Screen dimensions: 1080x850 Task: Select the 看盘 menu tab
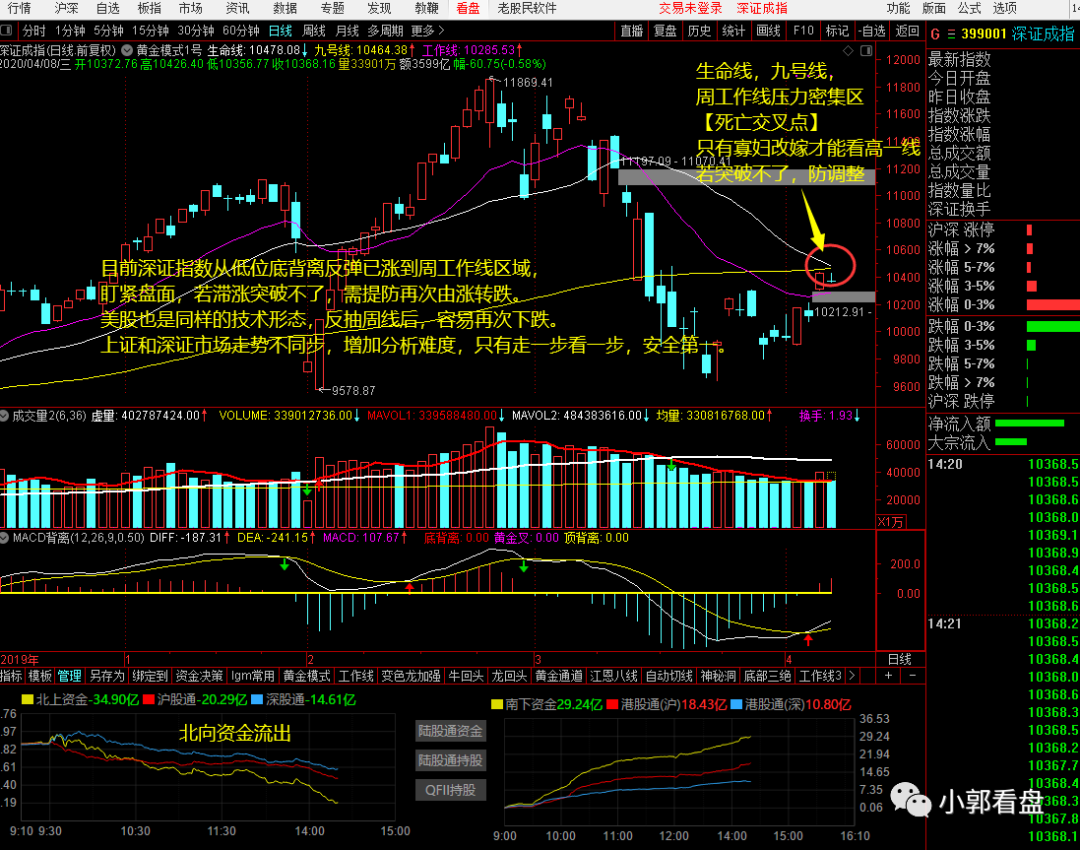tap(468, 8)
